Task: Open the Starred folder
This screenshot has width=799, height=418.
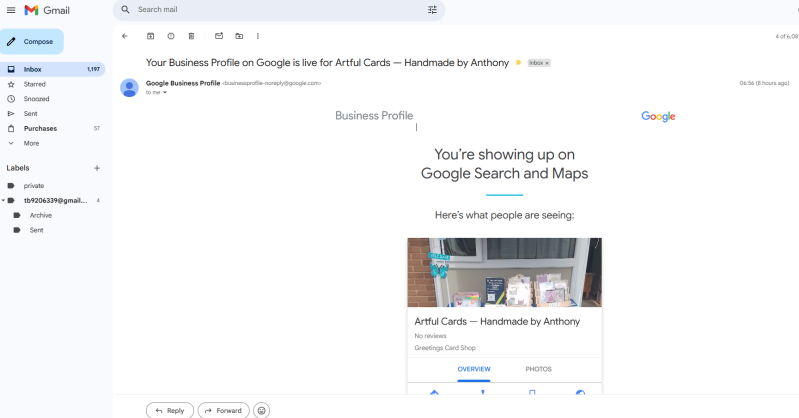Action: click(x=35, y=84)
